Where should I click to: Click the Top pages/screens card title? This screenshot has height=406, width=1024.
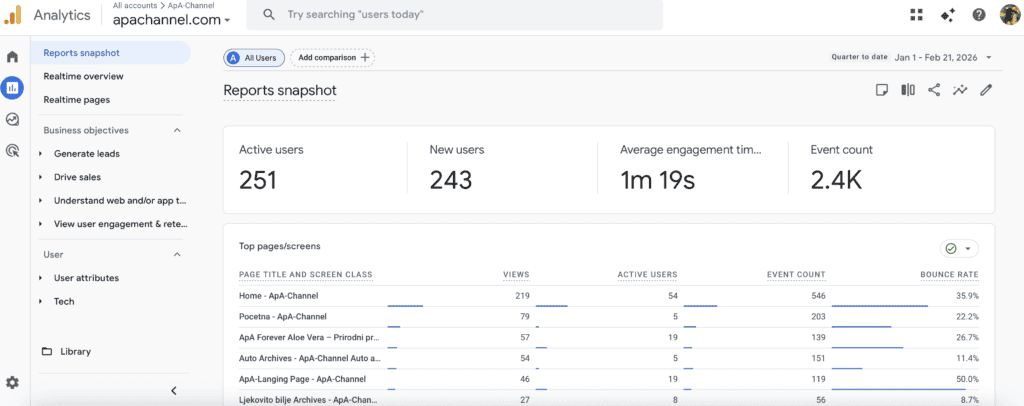pyautogui.click(x=280, y=246)
